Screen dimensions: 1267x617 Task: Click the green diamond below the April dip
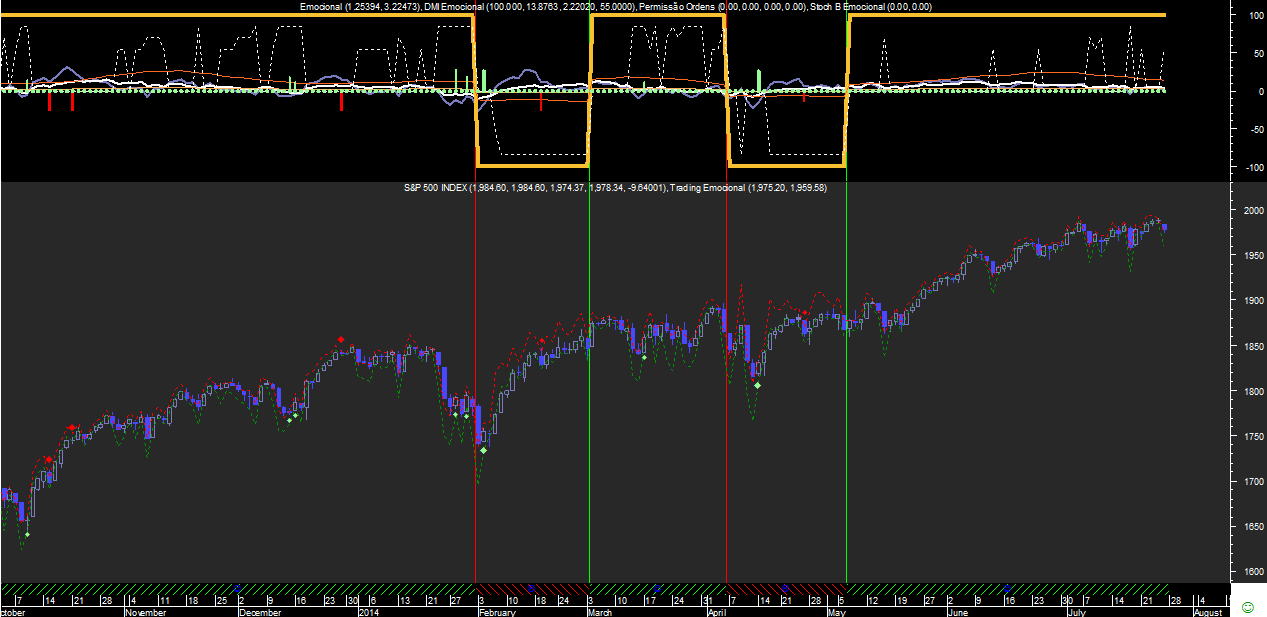(757, 385)
